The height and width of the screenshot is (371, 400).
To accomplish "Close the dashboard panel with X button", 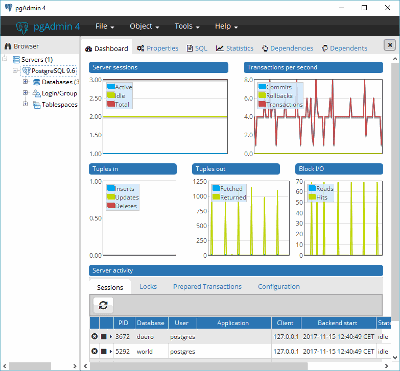I will point(390,45).
